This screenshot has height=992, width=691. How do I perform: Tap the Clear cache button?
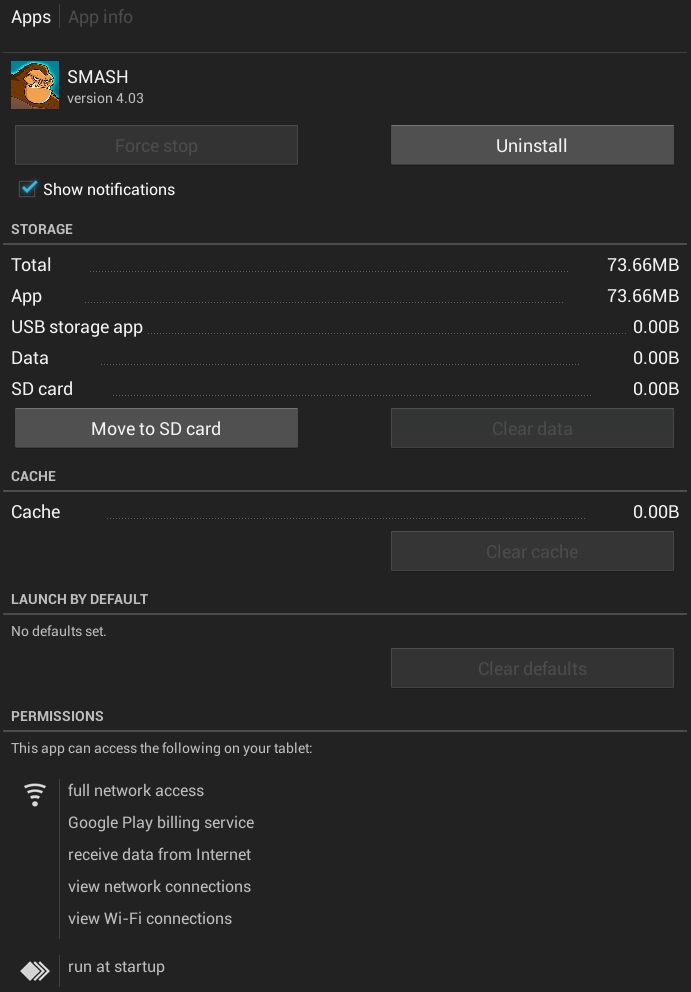532,551
